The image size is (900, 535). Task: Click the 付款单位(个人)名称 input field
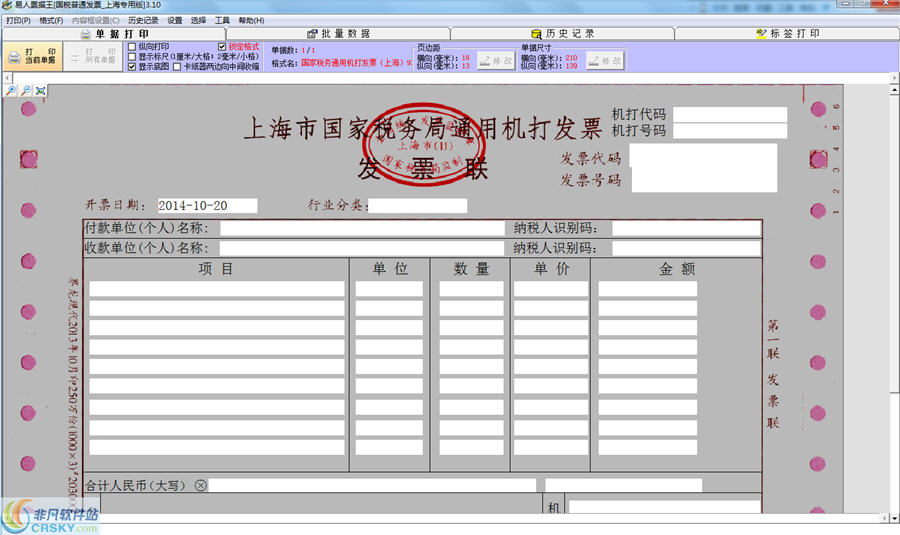click(362, 228)
